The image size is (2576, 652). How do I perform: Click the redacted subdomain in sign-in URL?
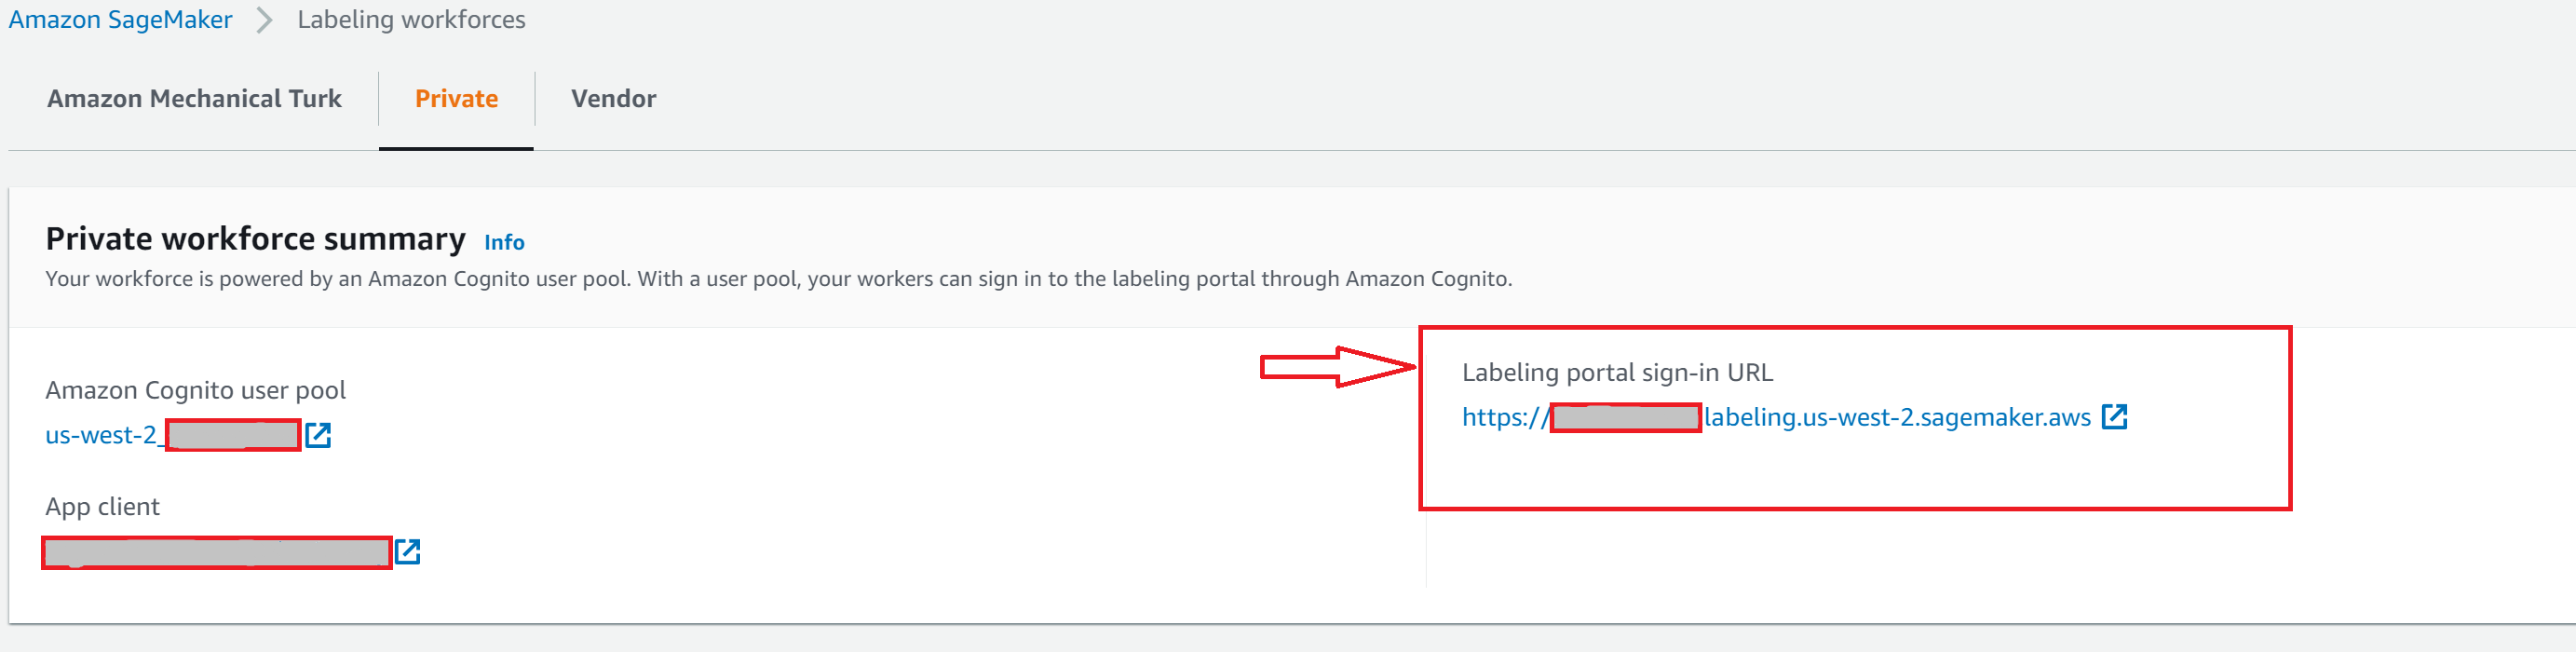[x=1625, y=418]
